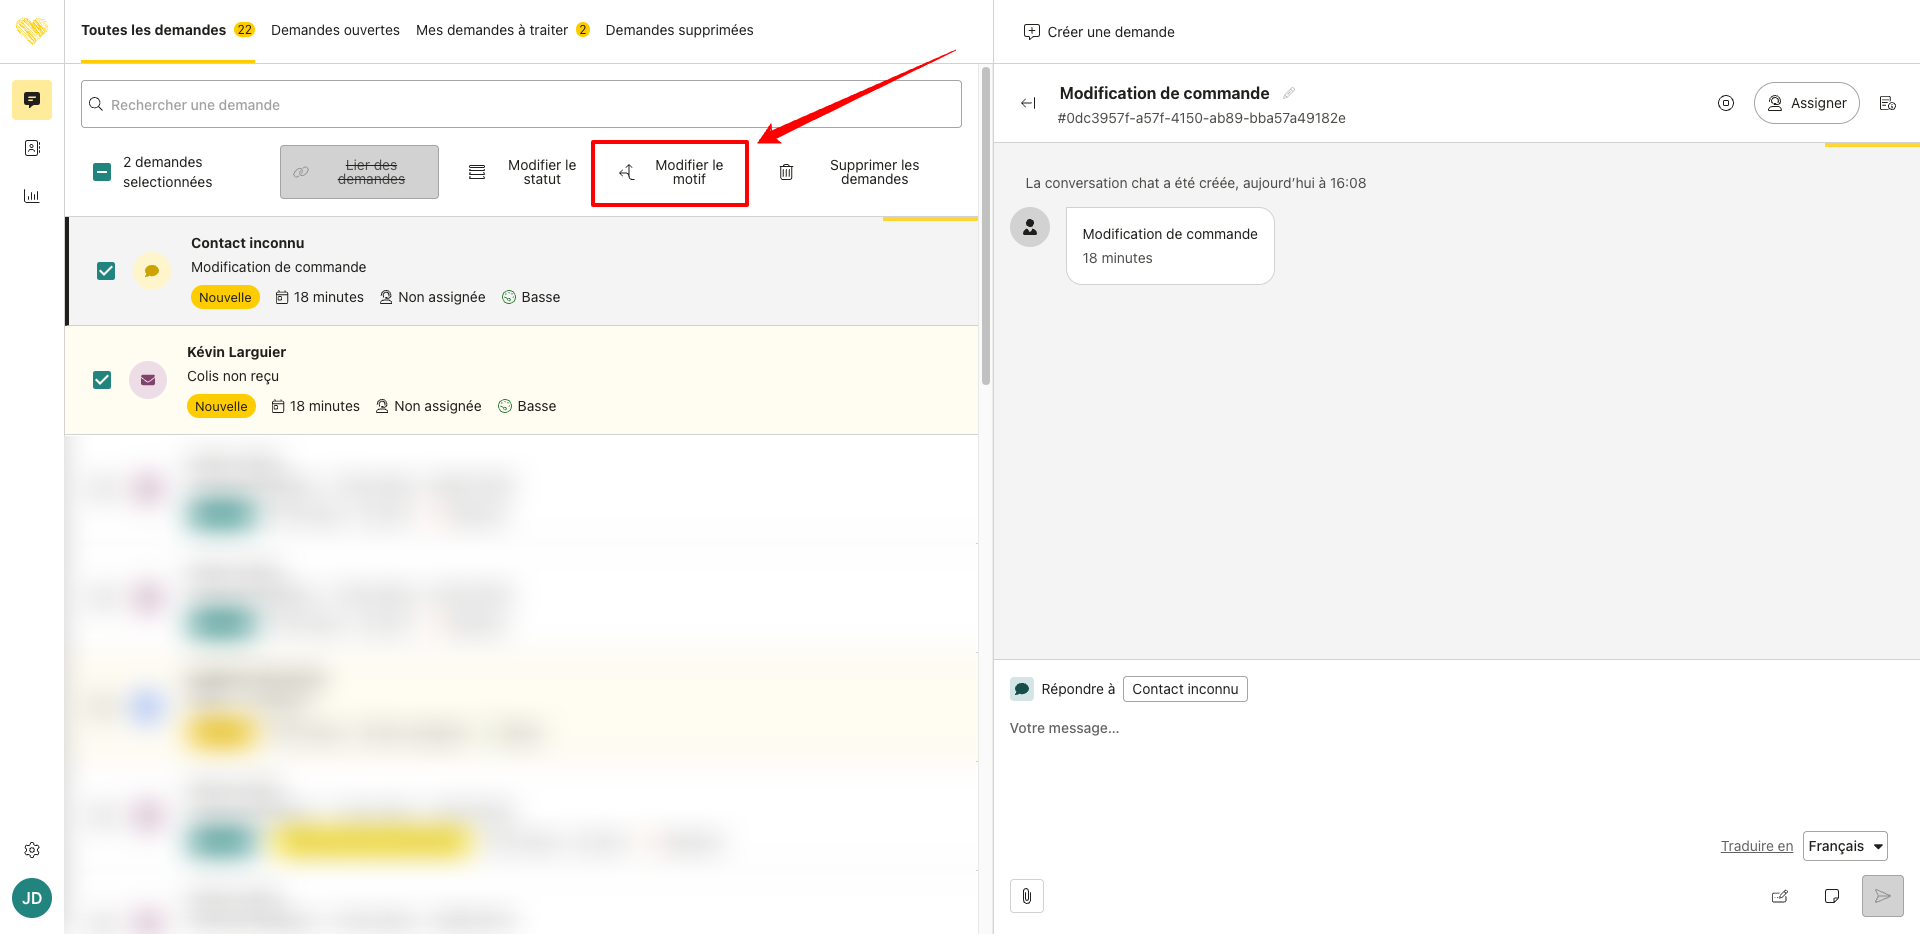1920x934 pixels.
Task: Click pencil icon to rename request title
Action: pyautogui.click(x=1289, y=93)
